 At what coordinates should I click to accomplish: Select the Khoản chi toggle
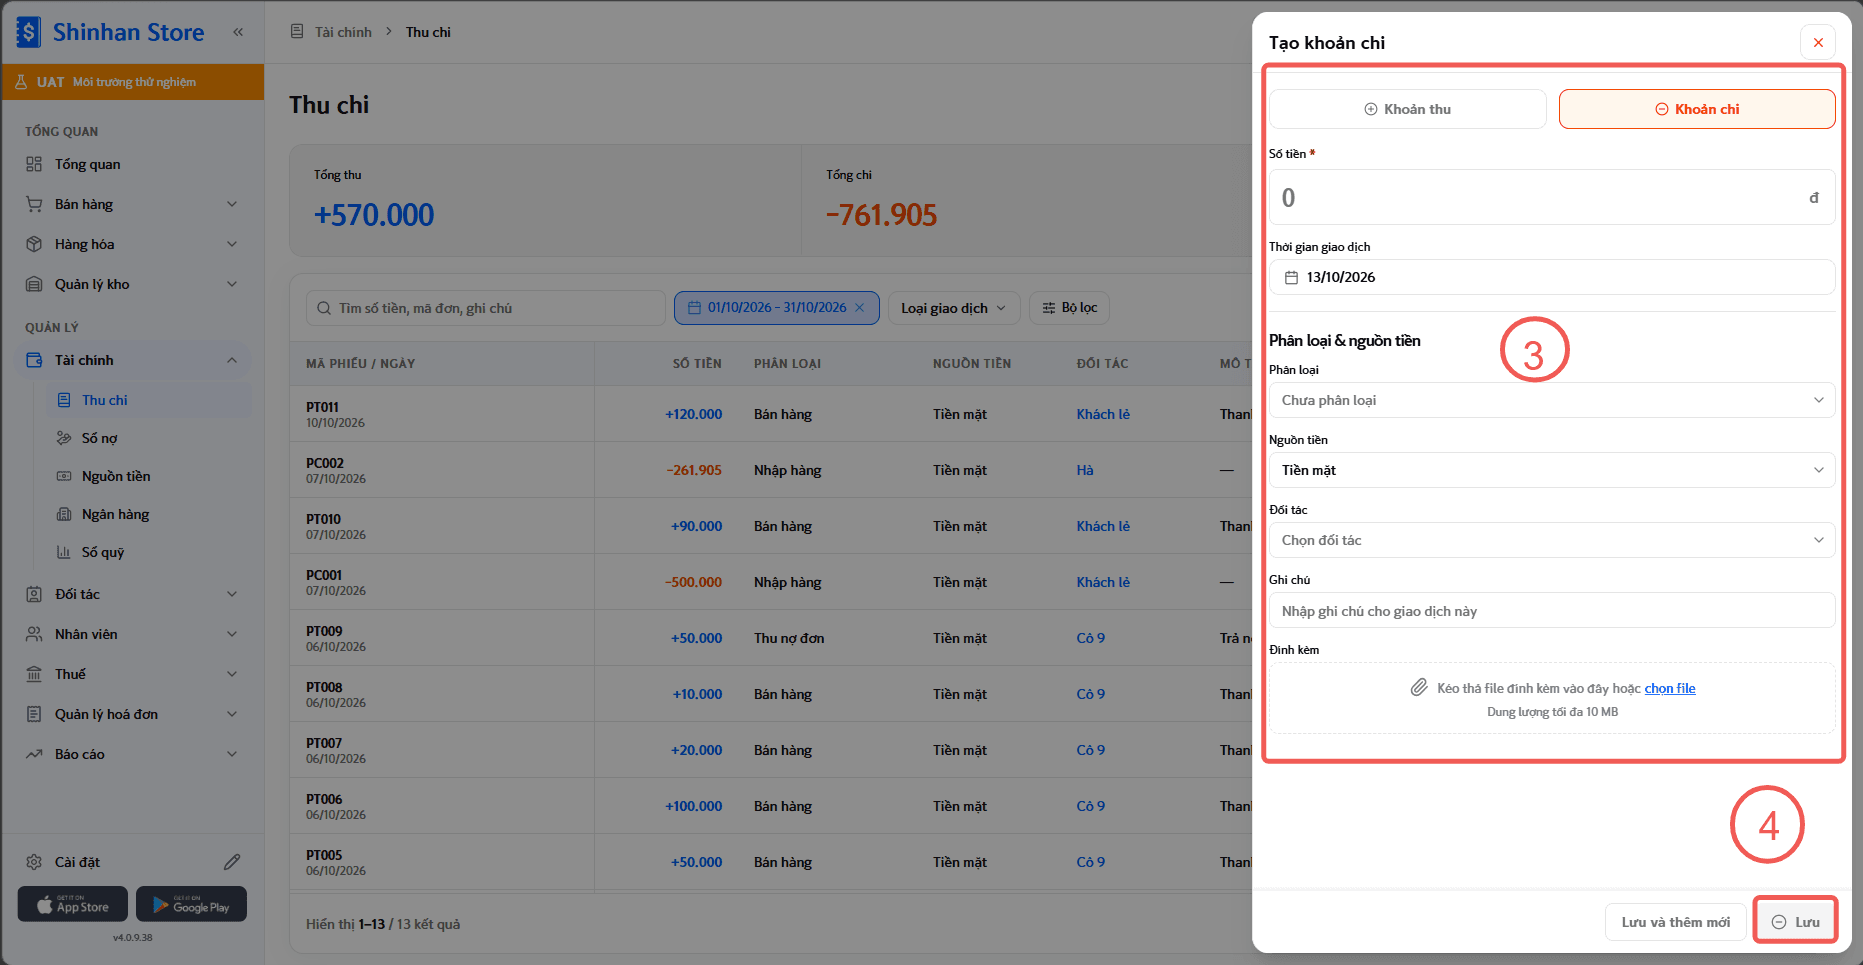pyautogui.click(x=1697, y=109)
